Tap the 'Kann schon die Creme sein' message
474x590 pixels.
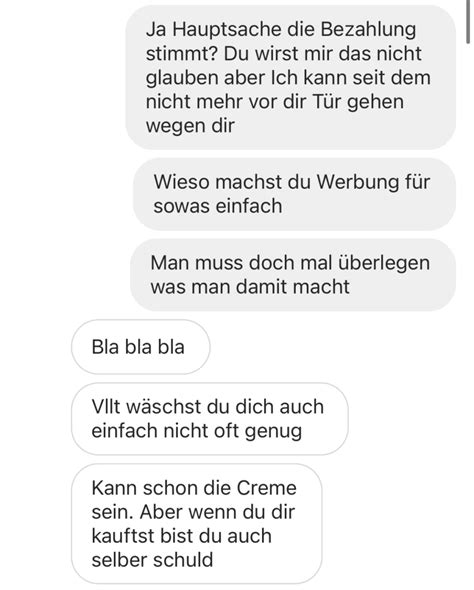196,523
